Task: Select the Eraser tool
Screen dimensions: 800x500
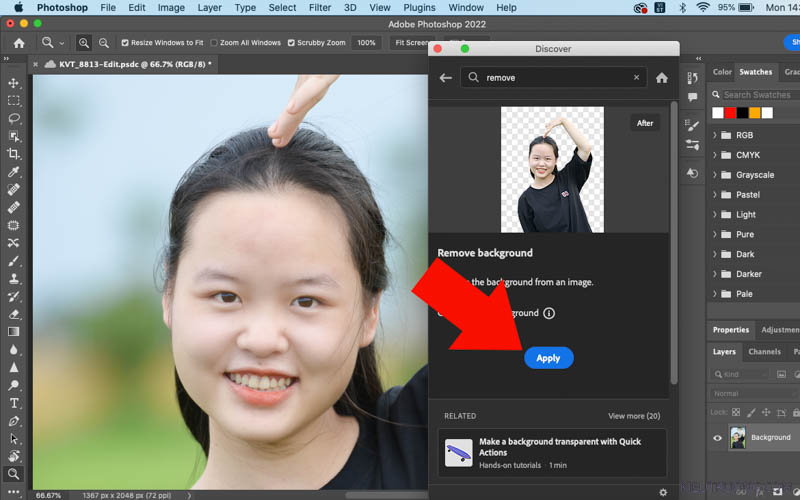Action: coord(14,314)
